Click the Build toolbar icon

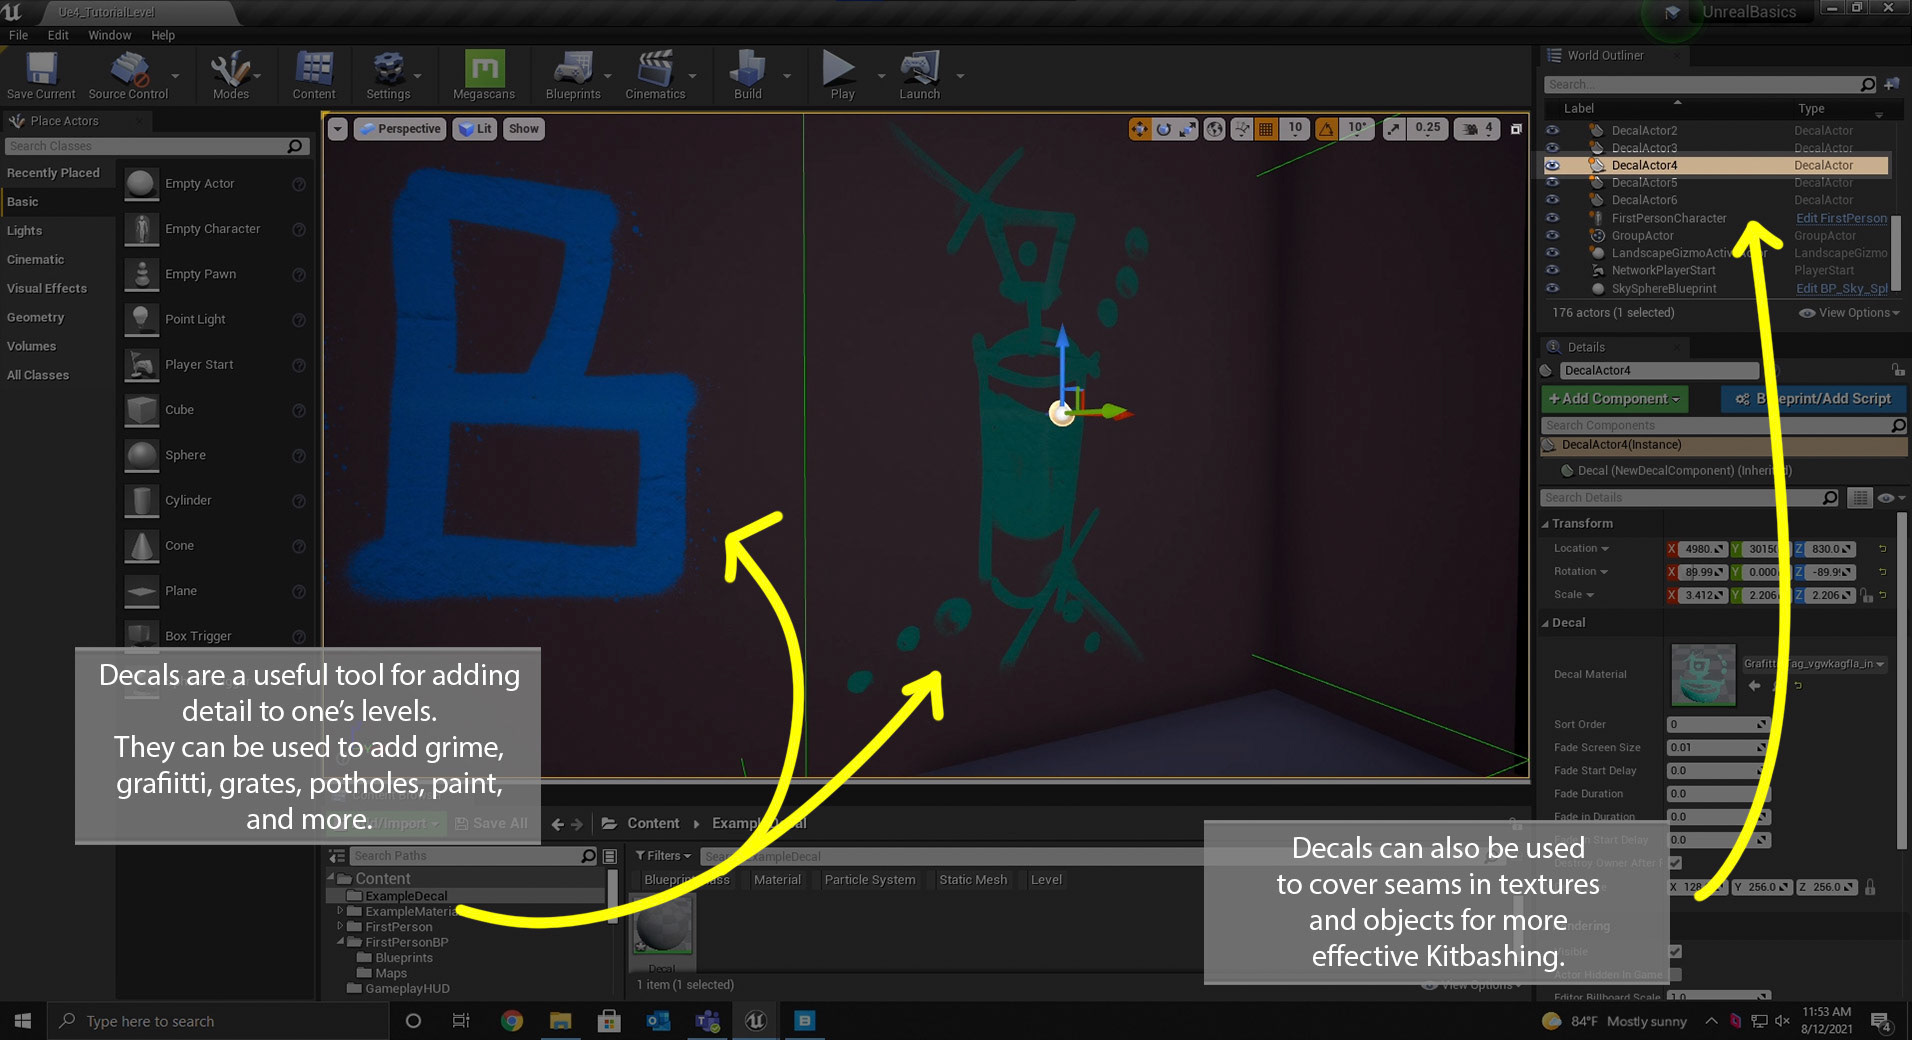coord(748,75)
